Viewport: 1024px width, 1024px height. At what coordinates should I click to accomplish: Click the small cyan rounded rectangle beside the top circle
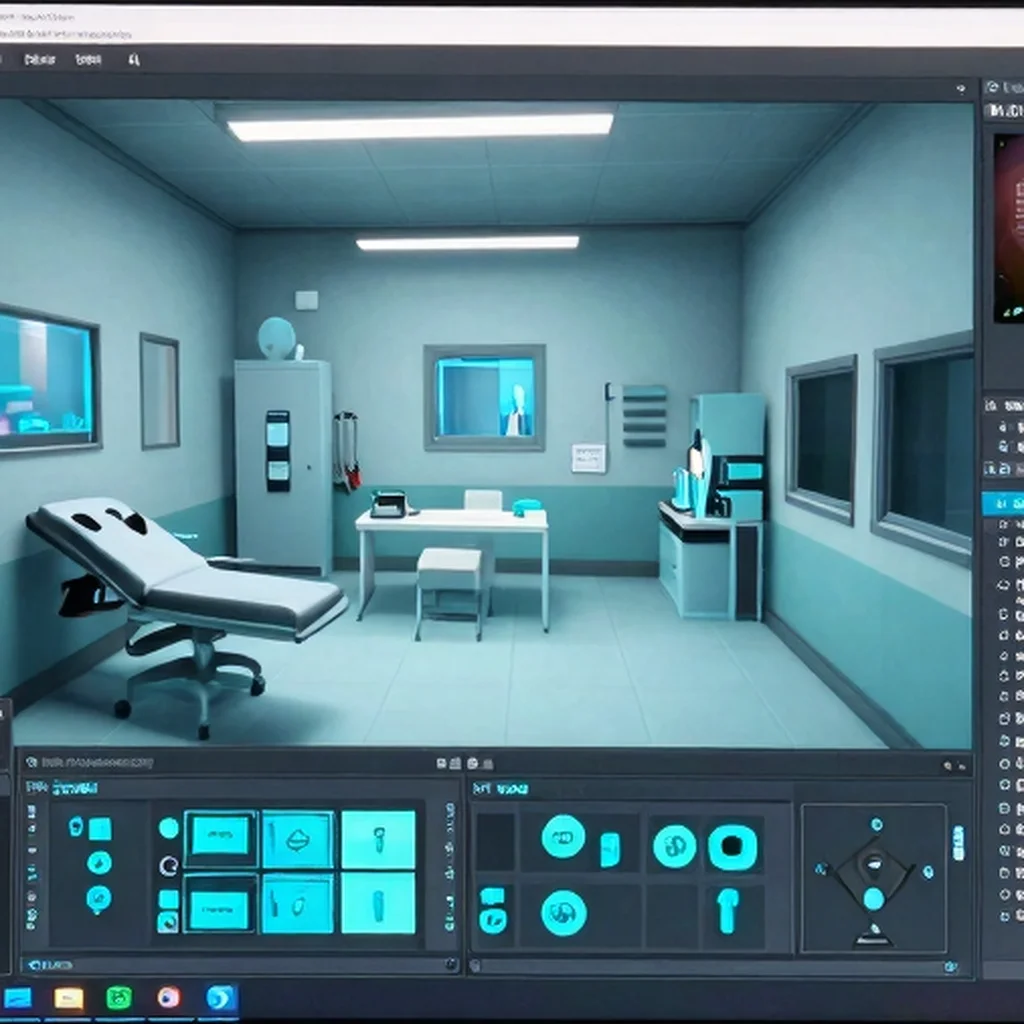coord(610,850)
